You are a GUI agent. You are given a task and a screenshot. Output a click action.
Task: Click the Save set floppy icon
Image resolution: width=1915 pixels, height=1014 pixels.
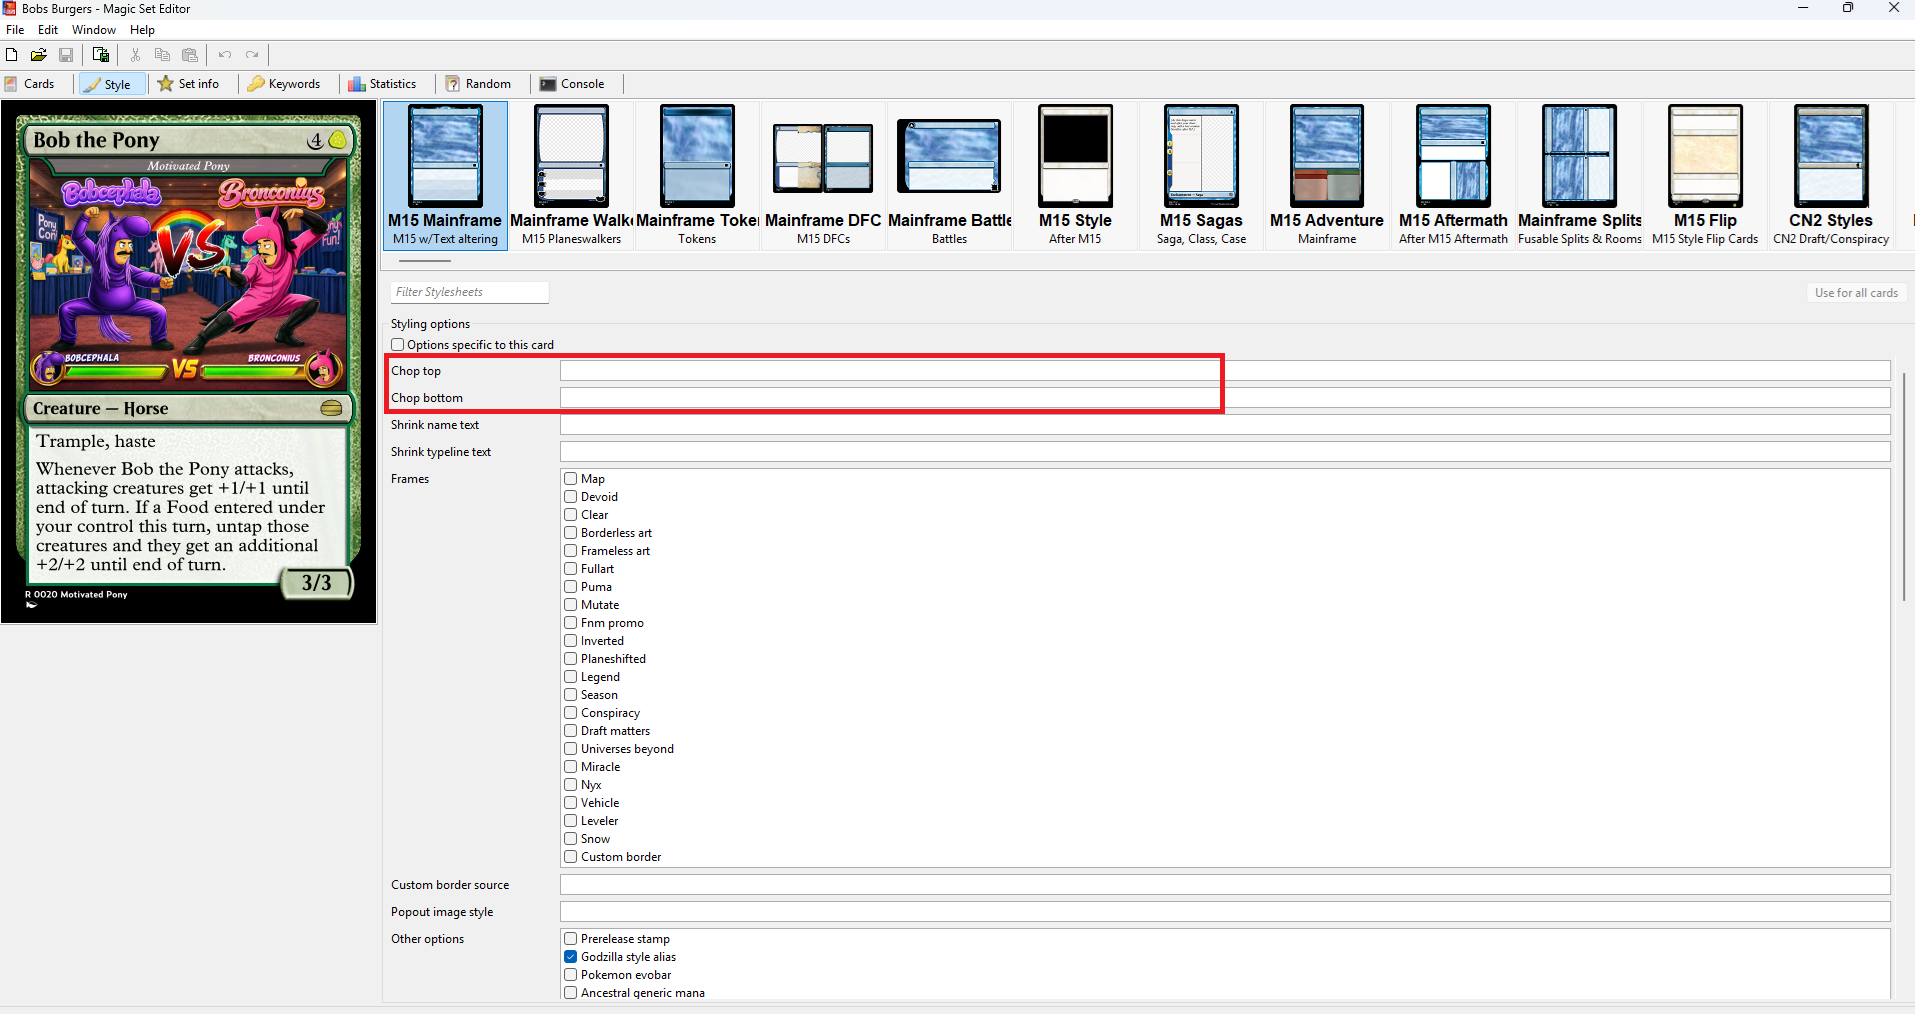[66, 55]
